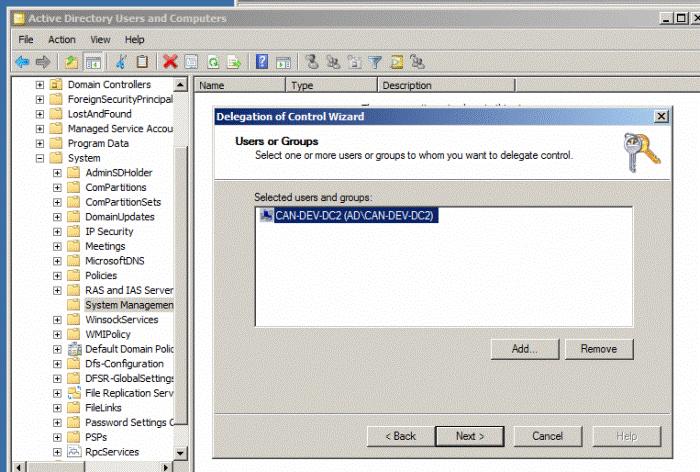Click the File Replication Service tree icon

point(74,393)
